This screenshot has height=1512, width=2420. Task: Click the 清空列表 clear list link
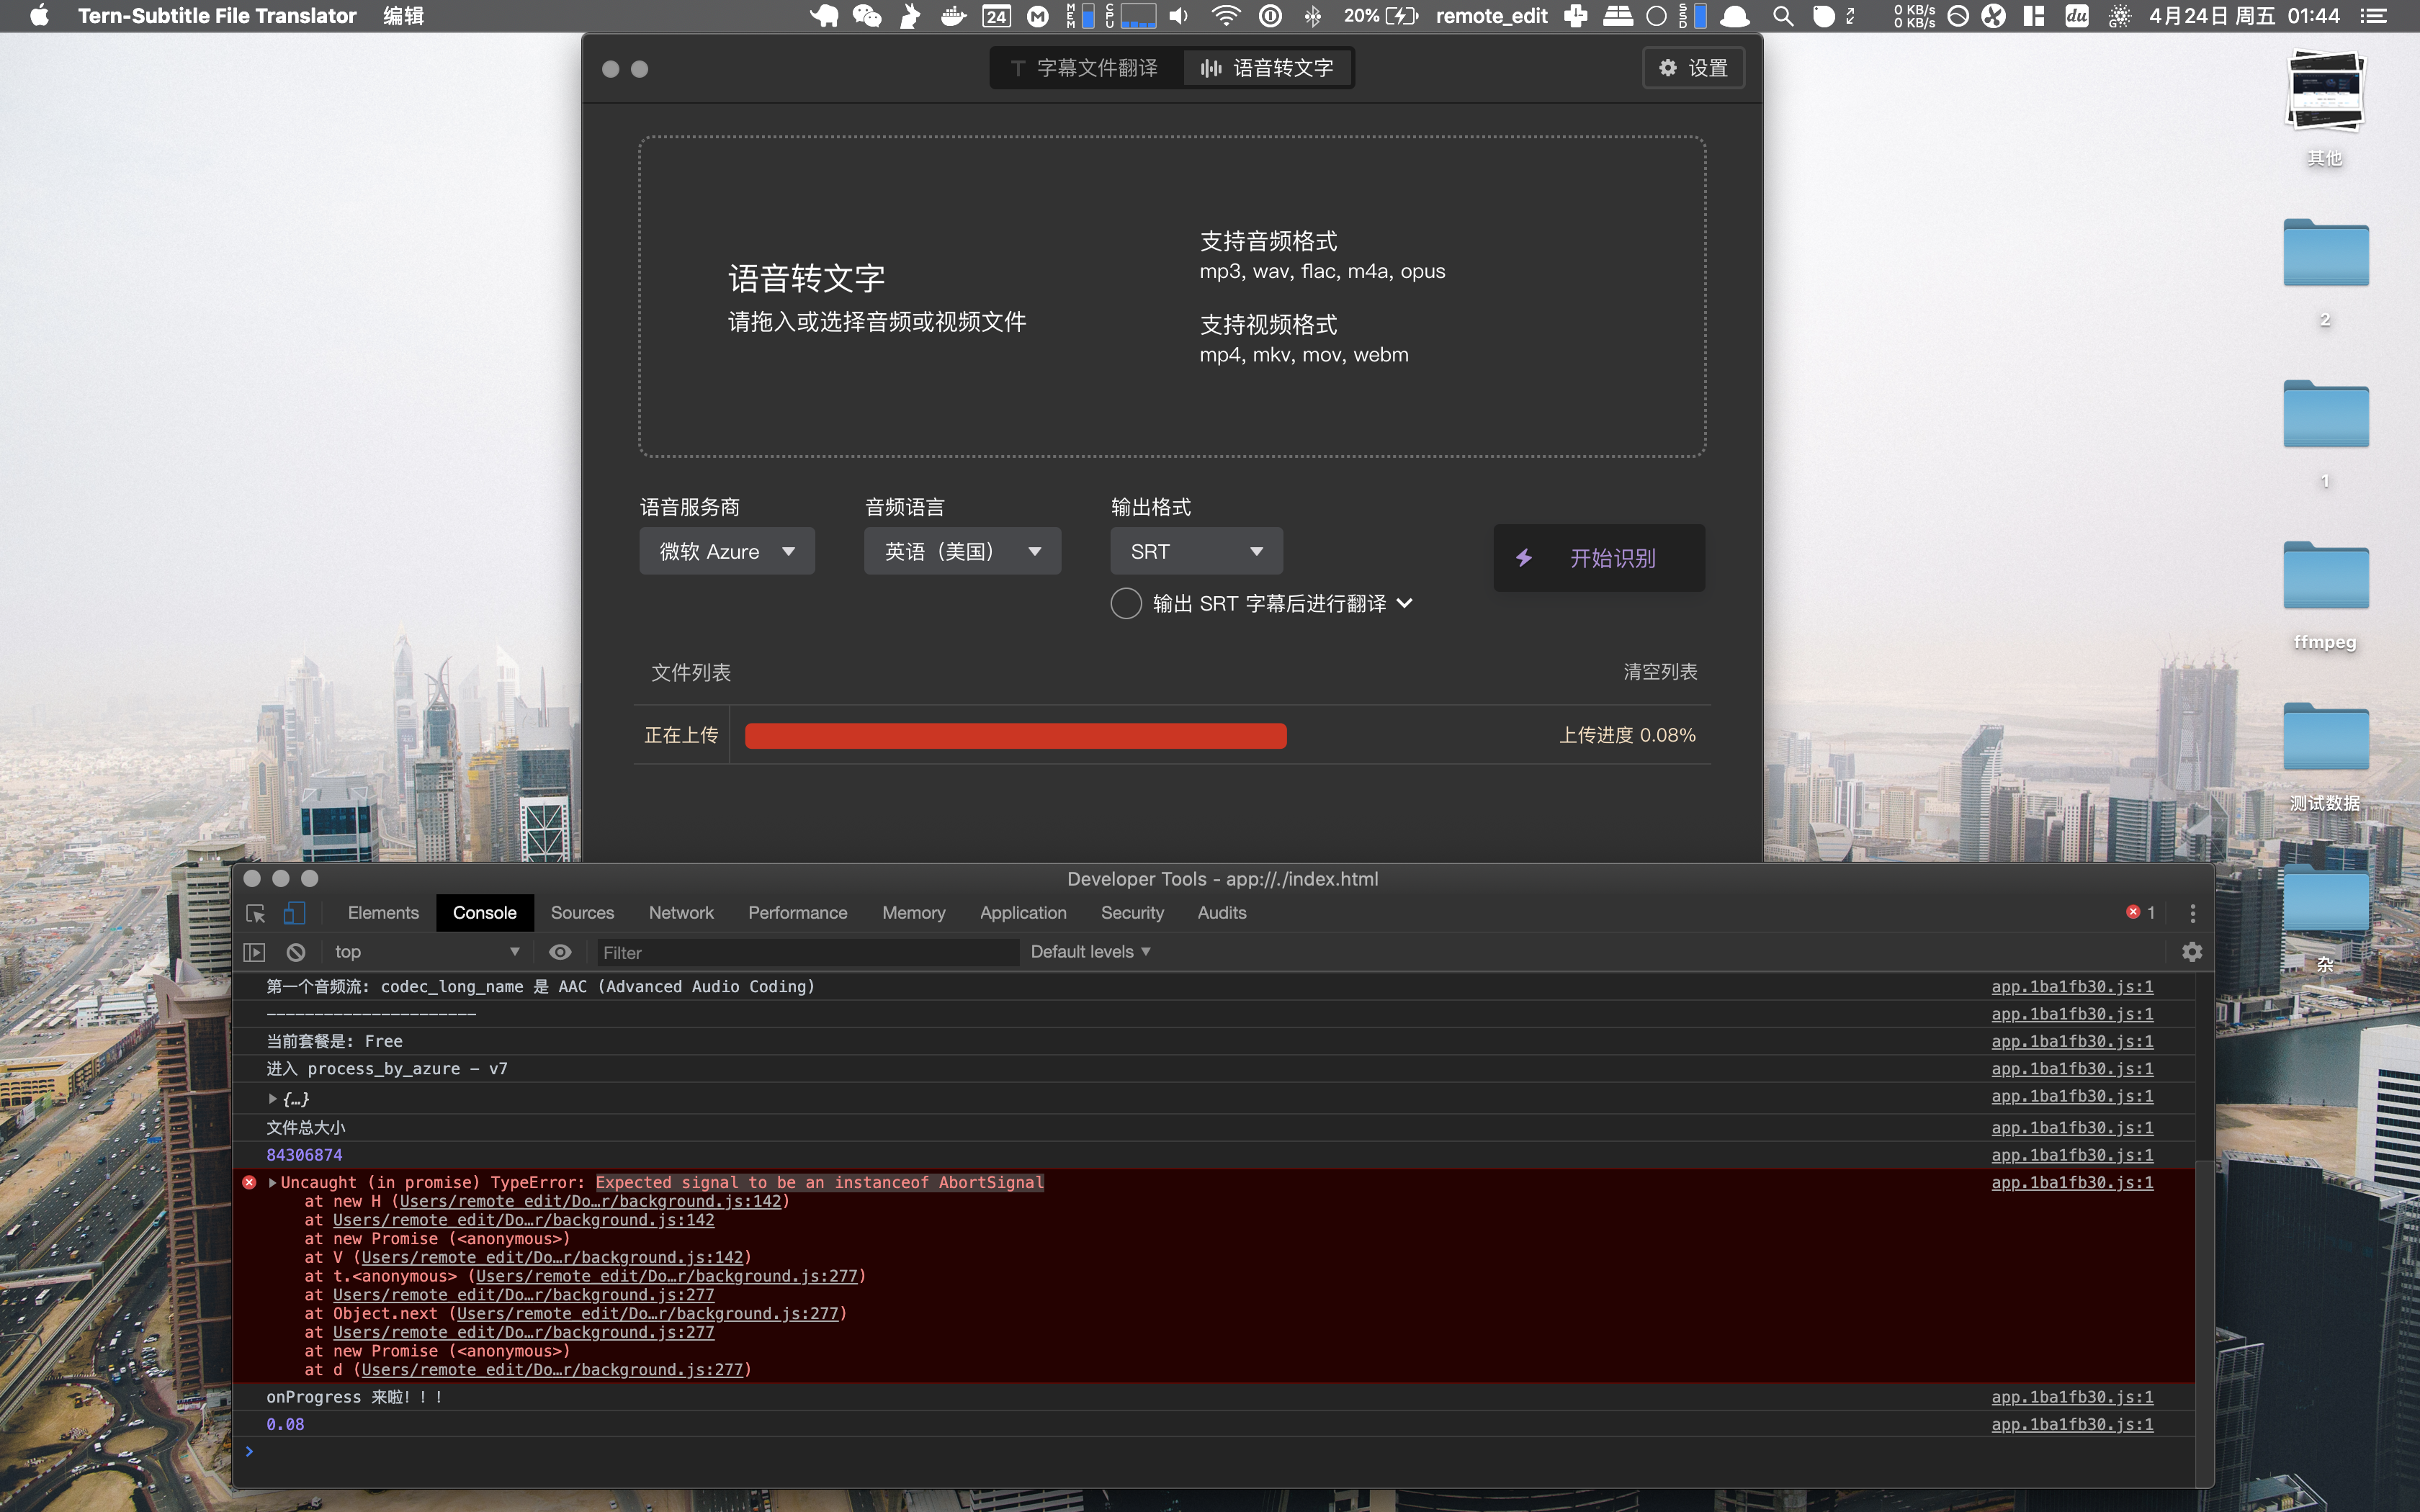[1660, 672]
